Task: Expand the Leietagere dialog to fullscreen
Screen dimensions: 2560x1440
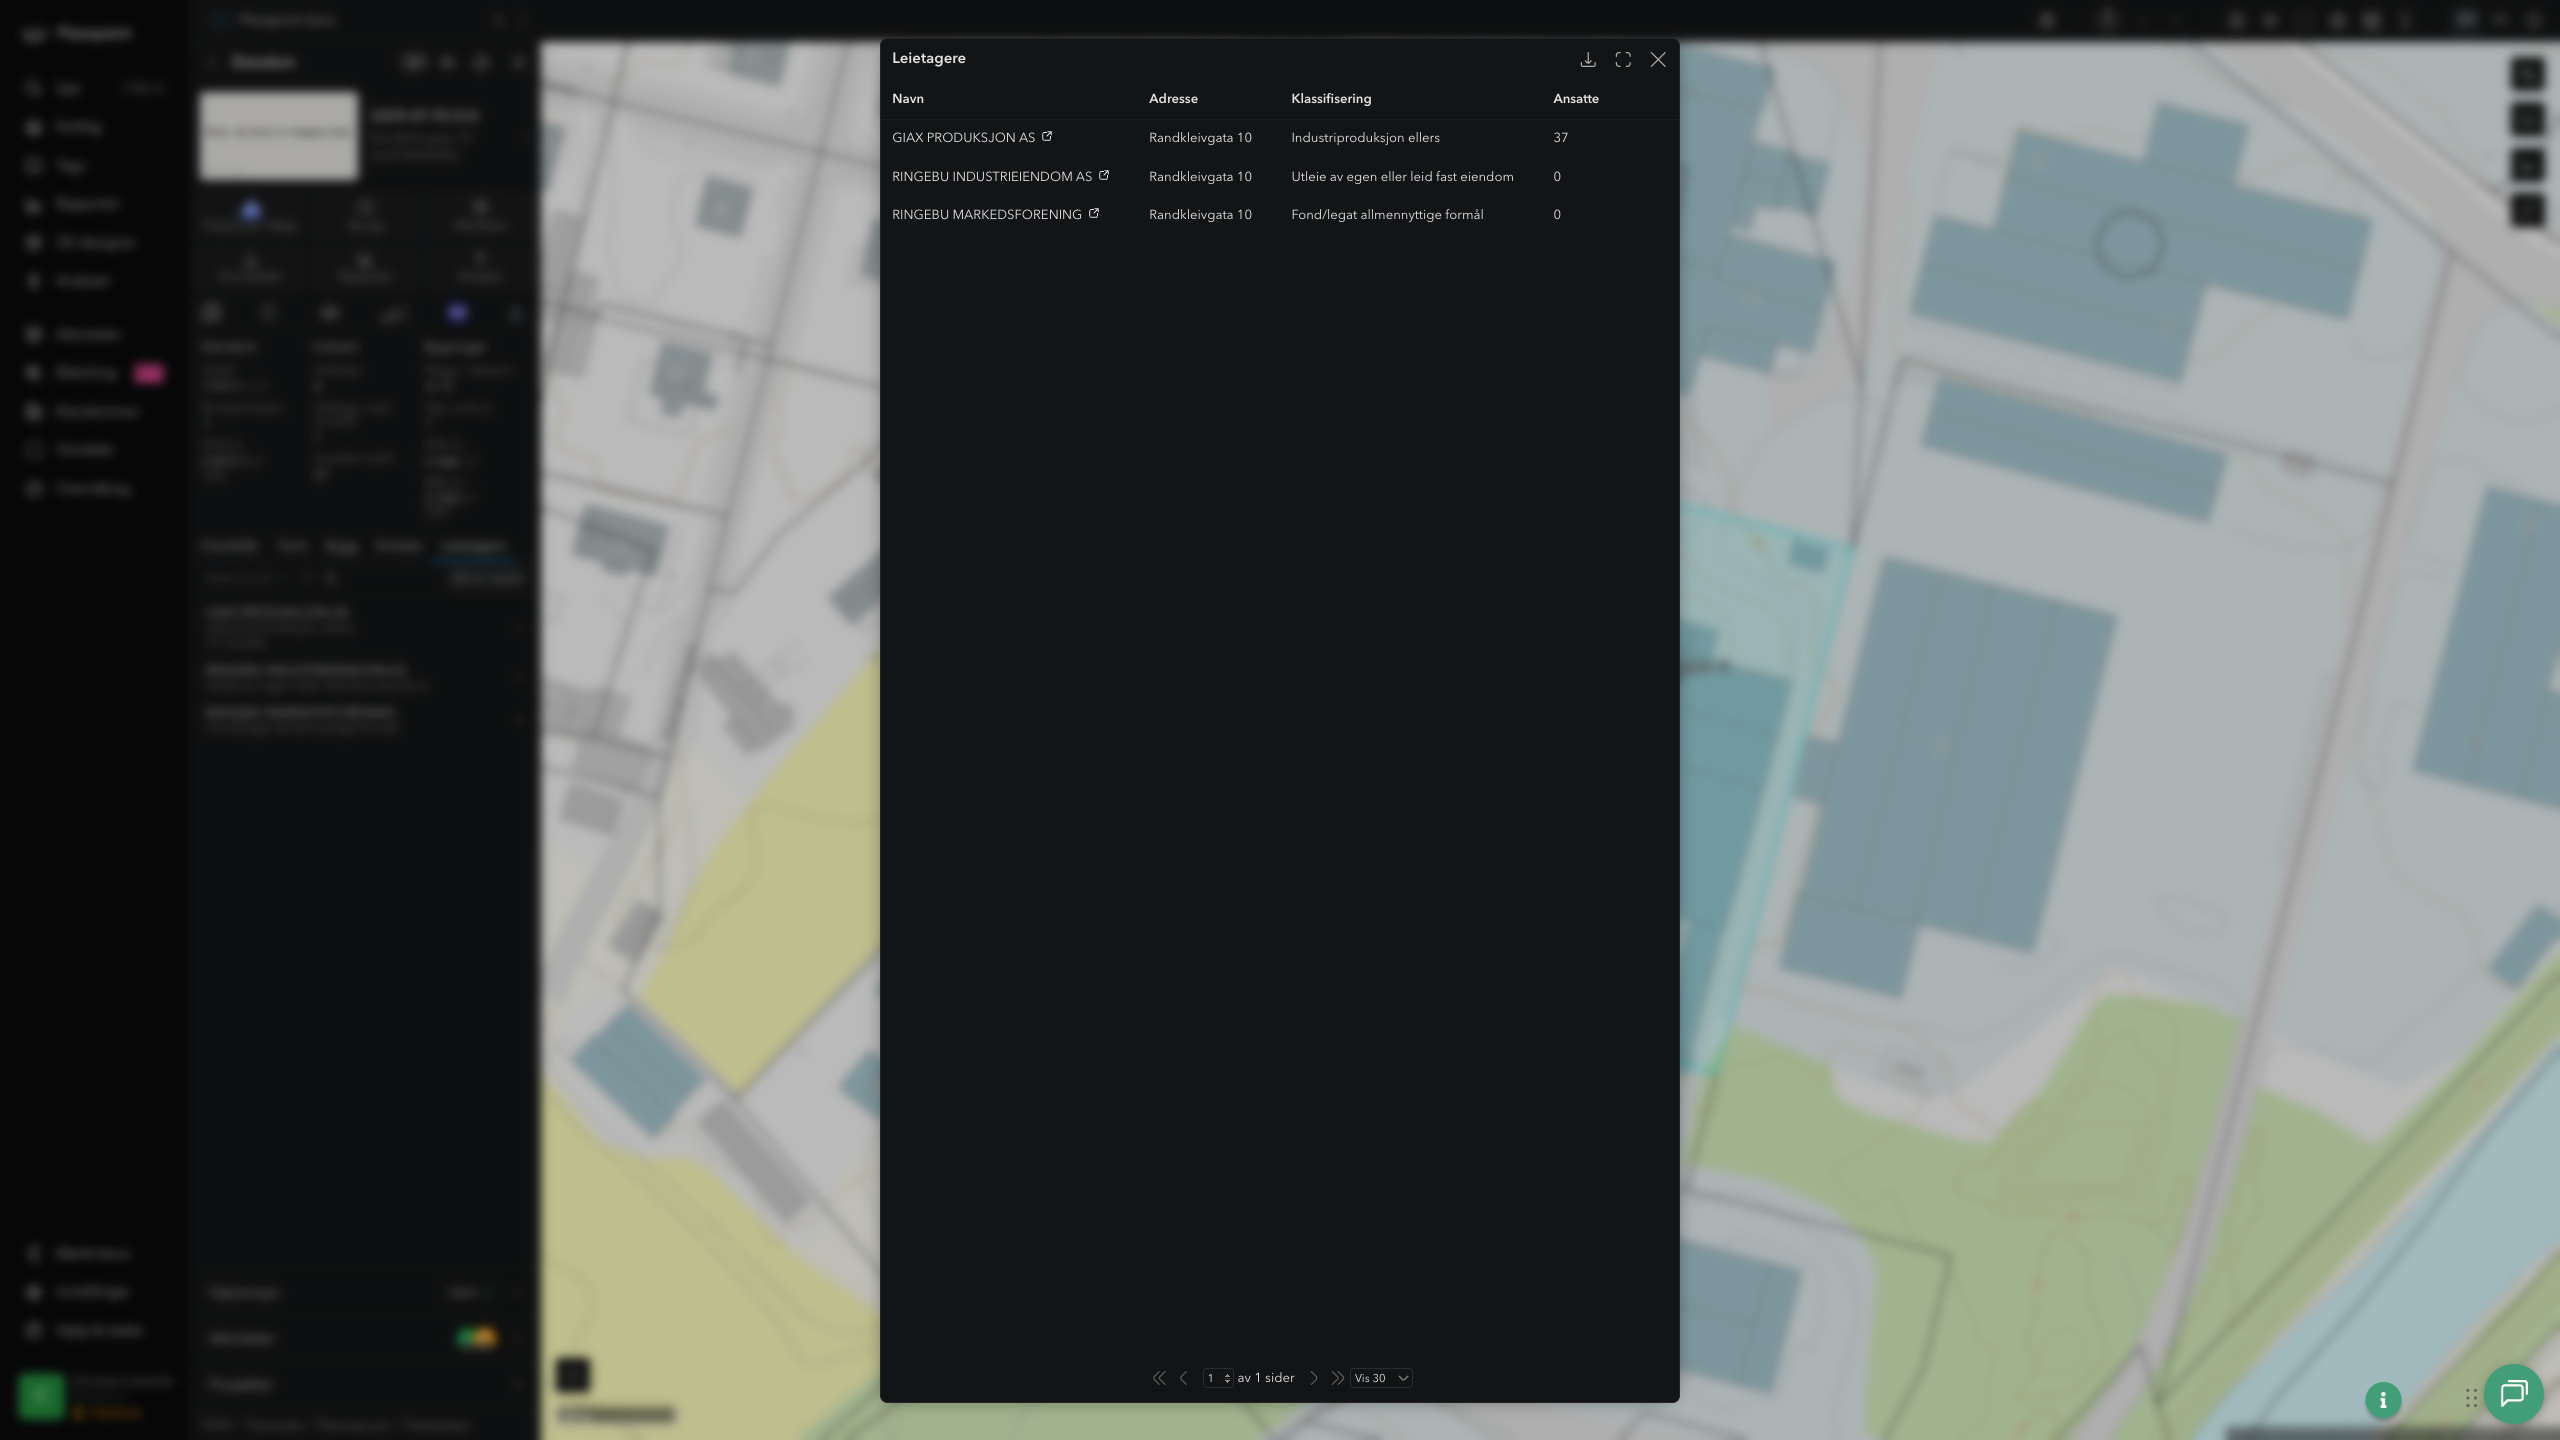Action: click(1623, 60)
